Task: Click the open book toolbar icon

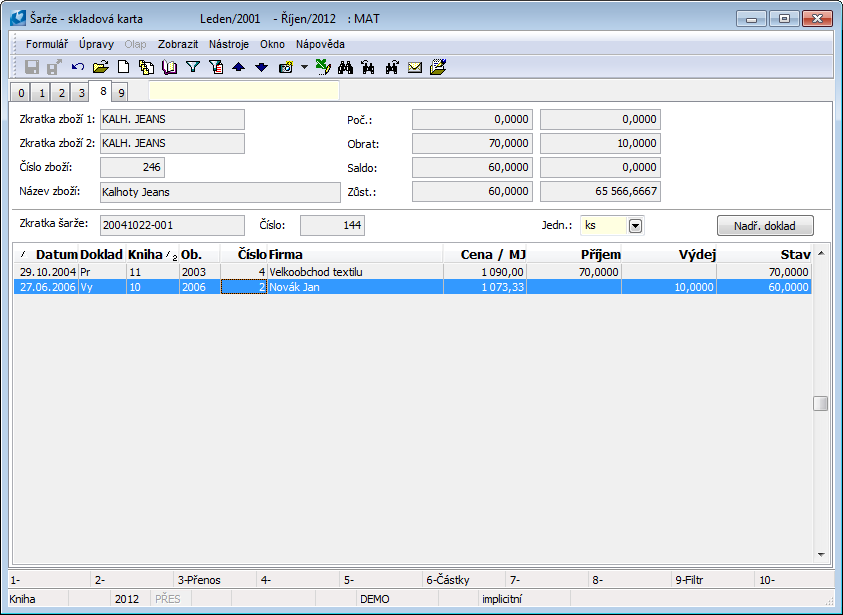Action: [x=169, y=67]
